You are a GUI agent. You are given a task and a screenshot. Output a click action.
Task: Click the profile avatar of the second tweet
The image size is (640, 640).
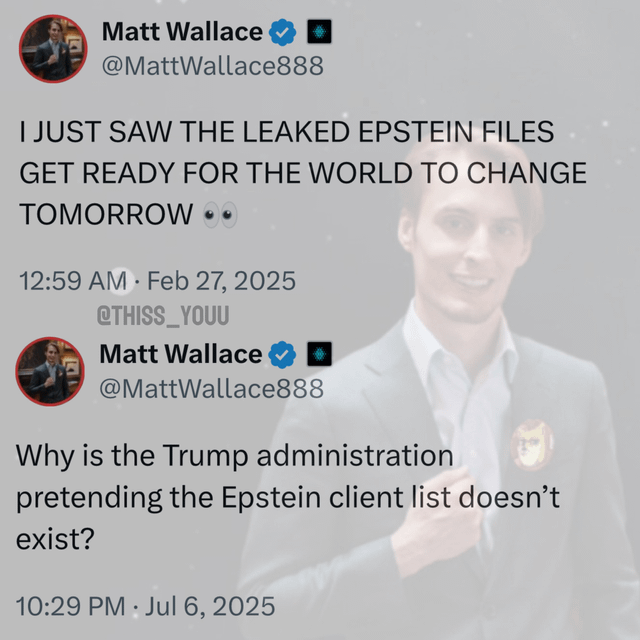click(50, 371)
